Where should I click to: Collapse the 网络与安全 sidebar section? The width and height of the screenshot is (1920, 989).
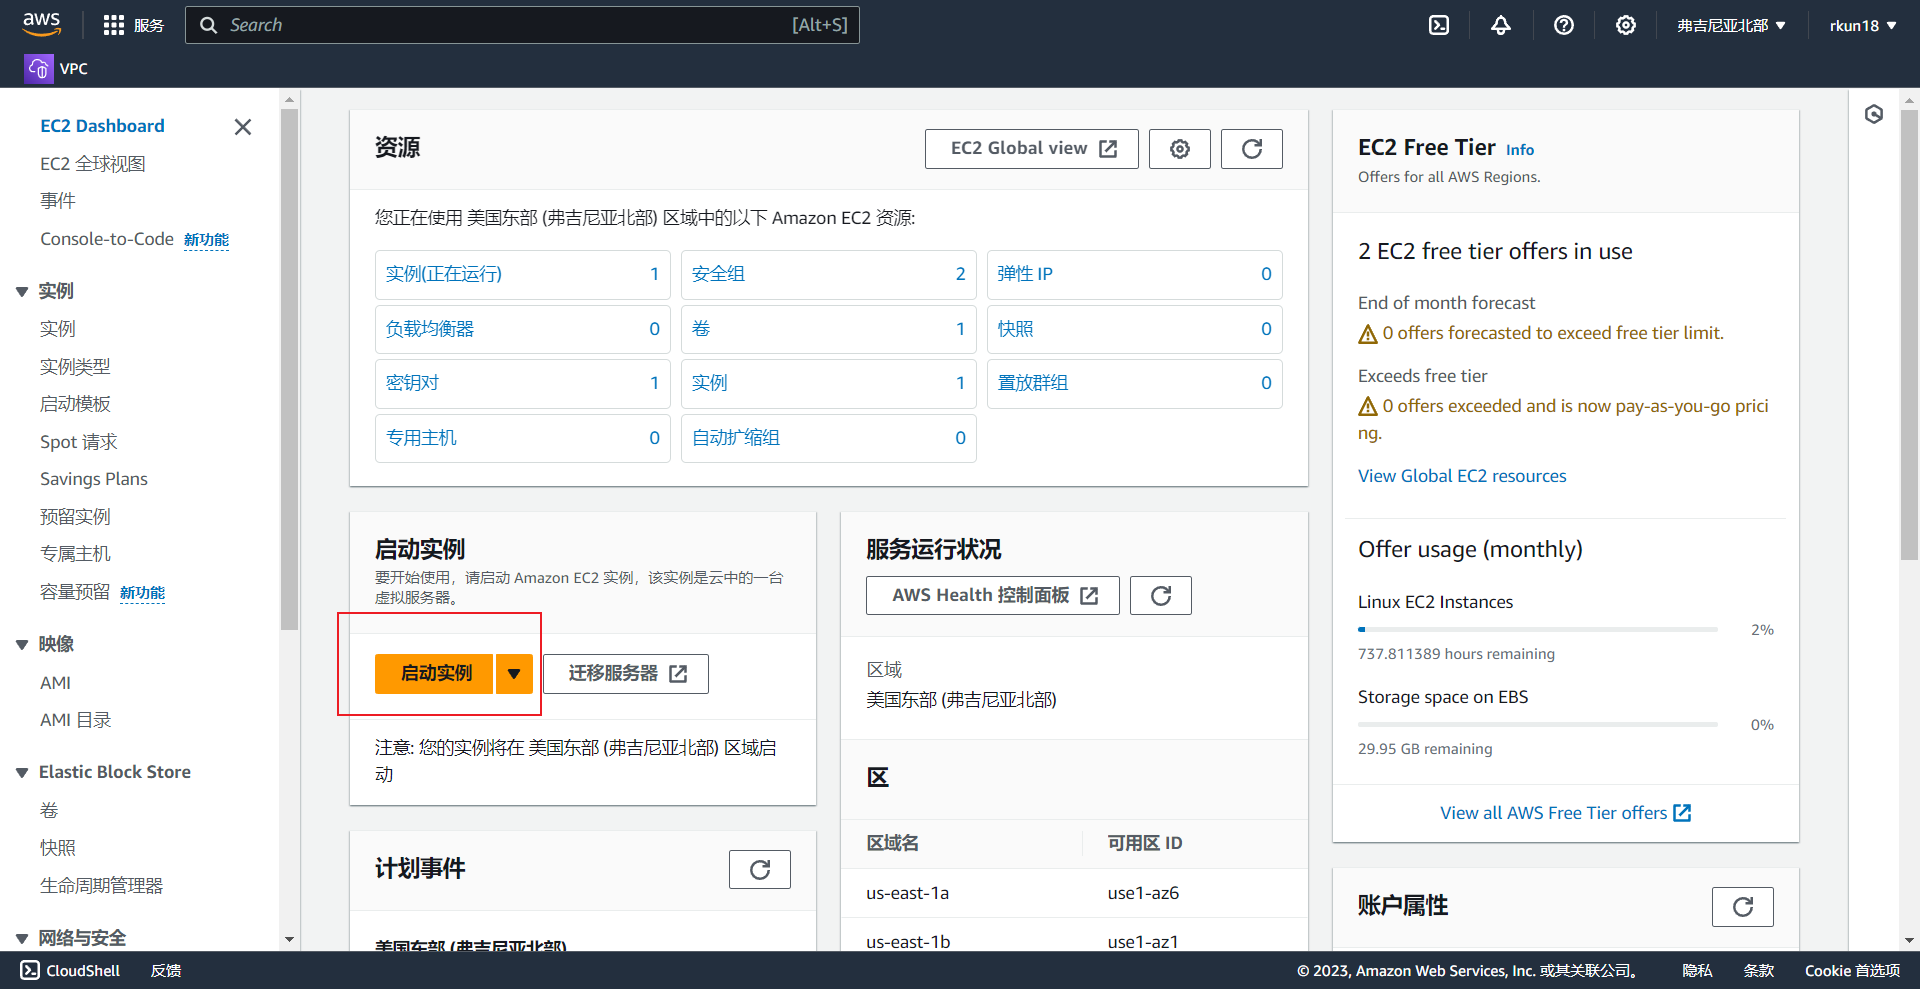point(22,939)
